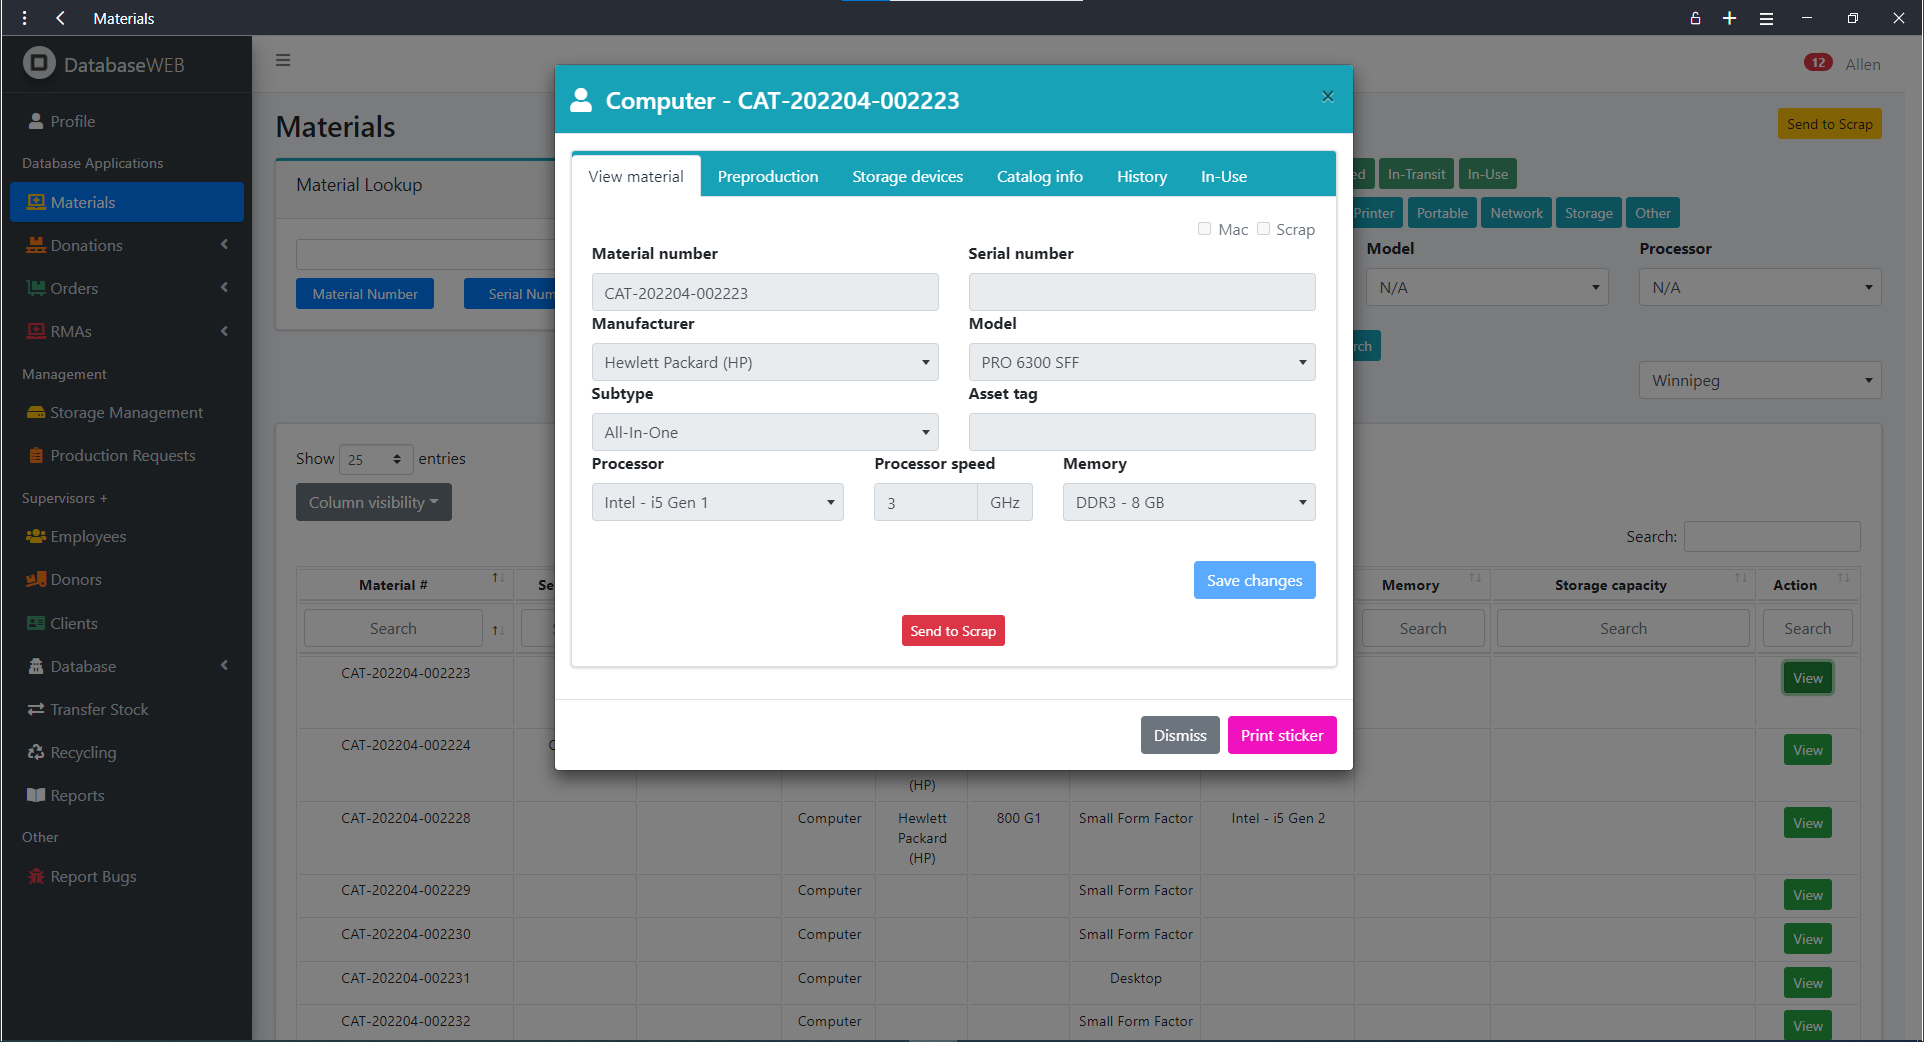Click the red 12 notifications badge

tap(1818, 62)
